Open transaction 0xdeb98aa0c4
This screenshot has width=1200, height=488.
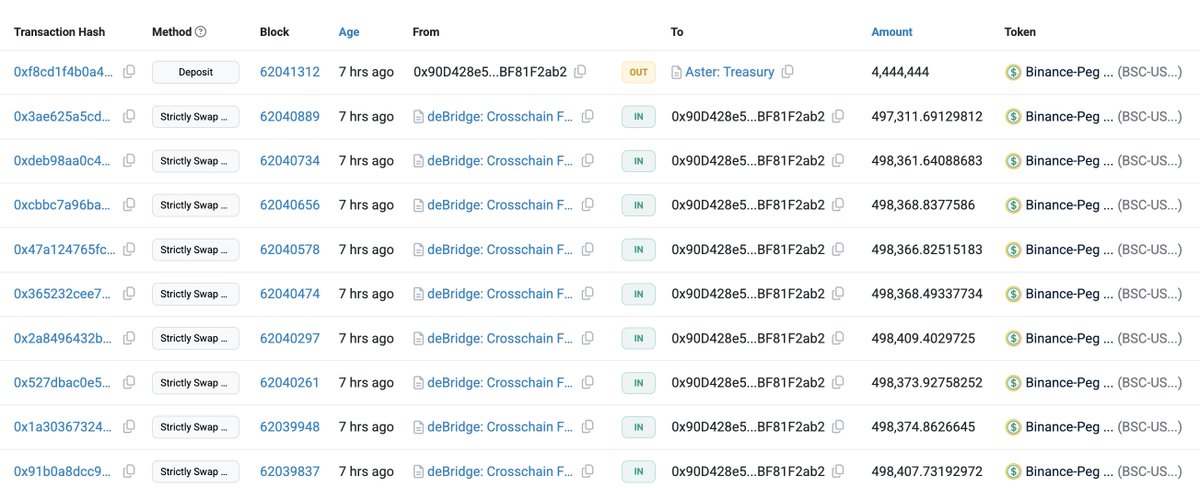tap(63, 161)
